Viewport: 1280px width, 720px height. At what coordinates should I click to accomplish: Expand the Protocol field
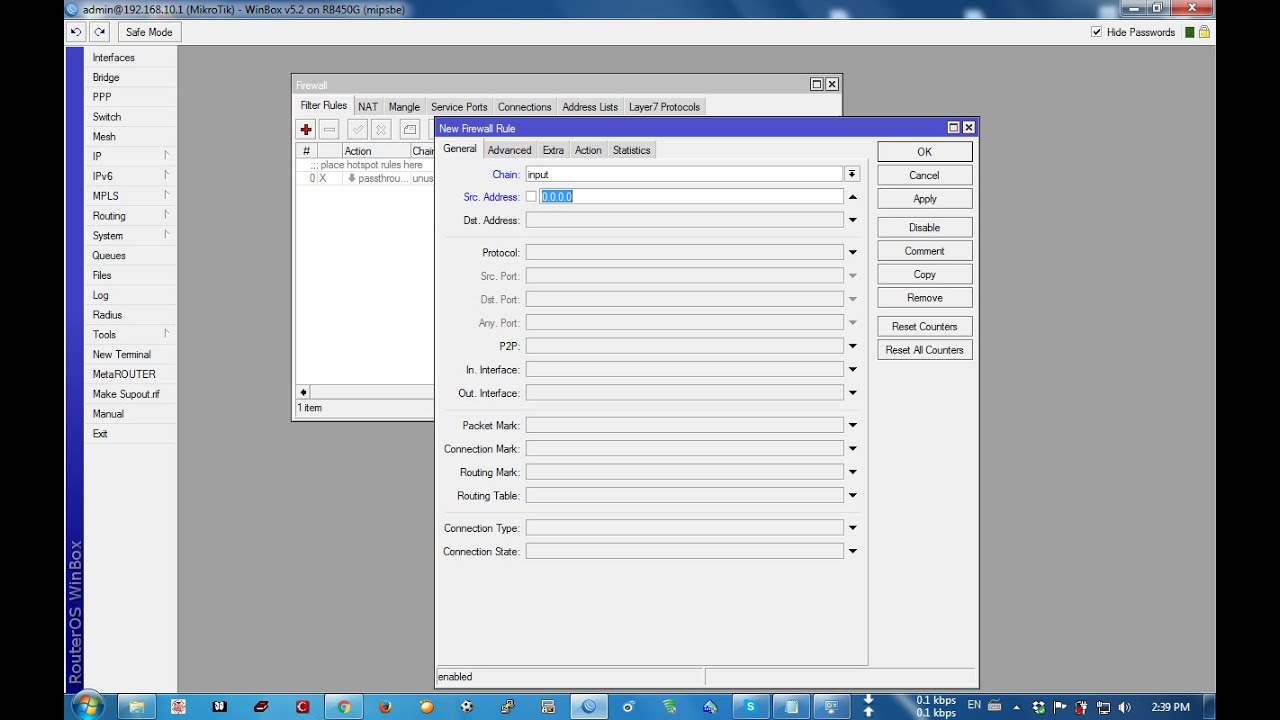click(853, 252)
